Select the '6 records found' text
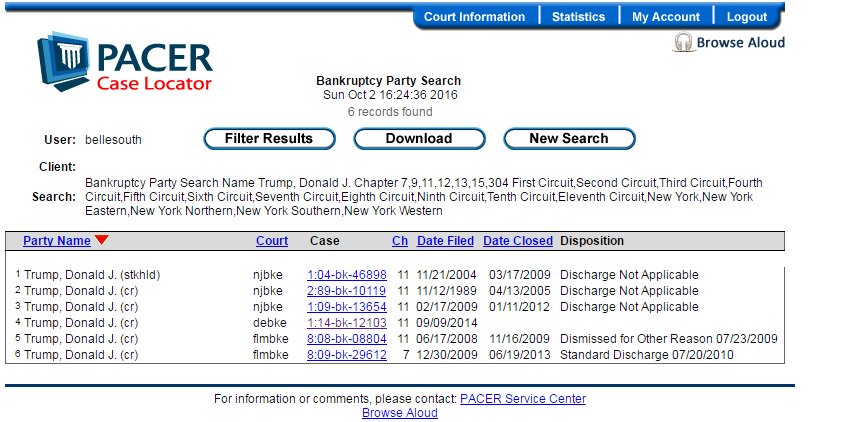Screen dimensions: 854x422 click(390, 112)
